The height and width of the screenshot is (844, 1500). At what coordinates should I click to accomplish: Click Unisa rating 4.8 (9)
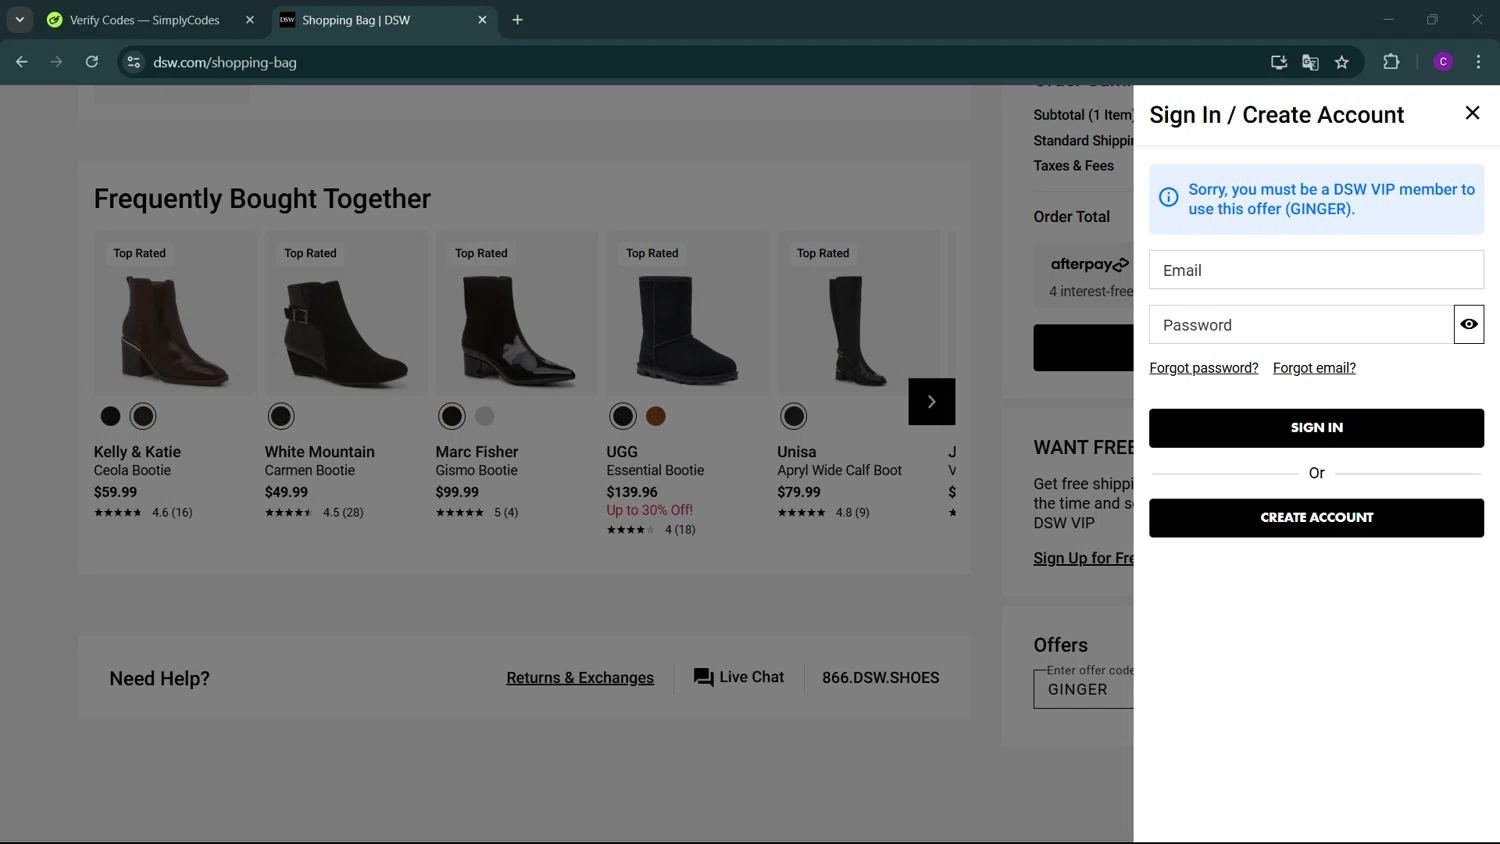coord(824,512)
